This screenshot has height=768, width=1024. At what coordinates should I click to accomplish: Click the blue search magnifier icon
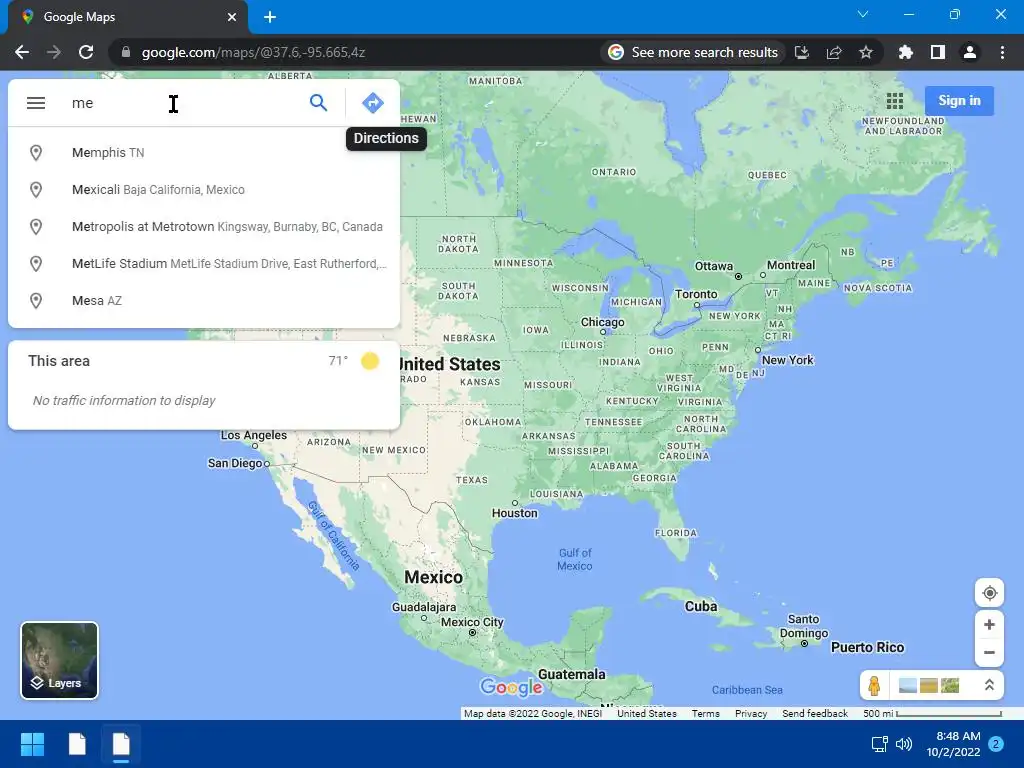(318, 103)
